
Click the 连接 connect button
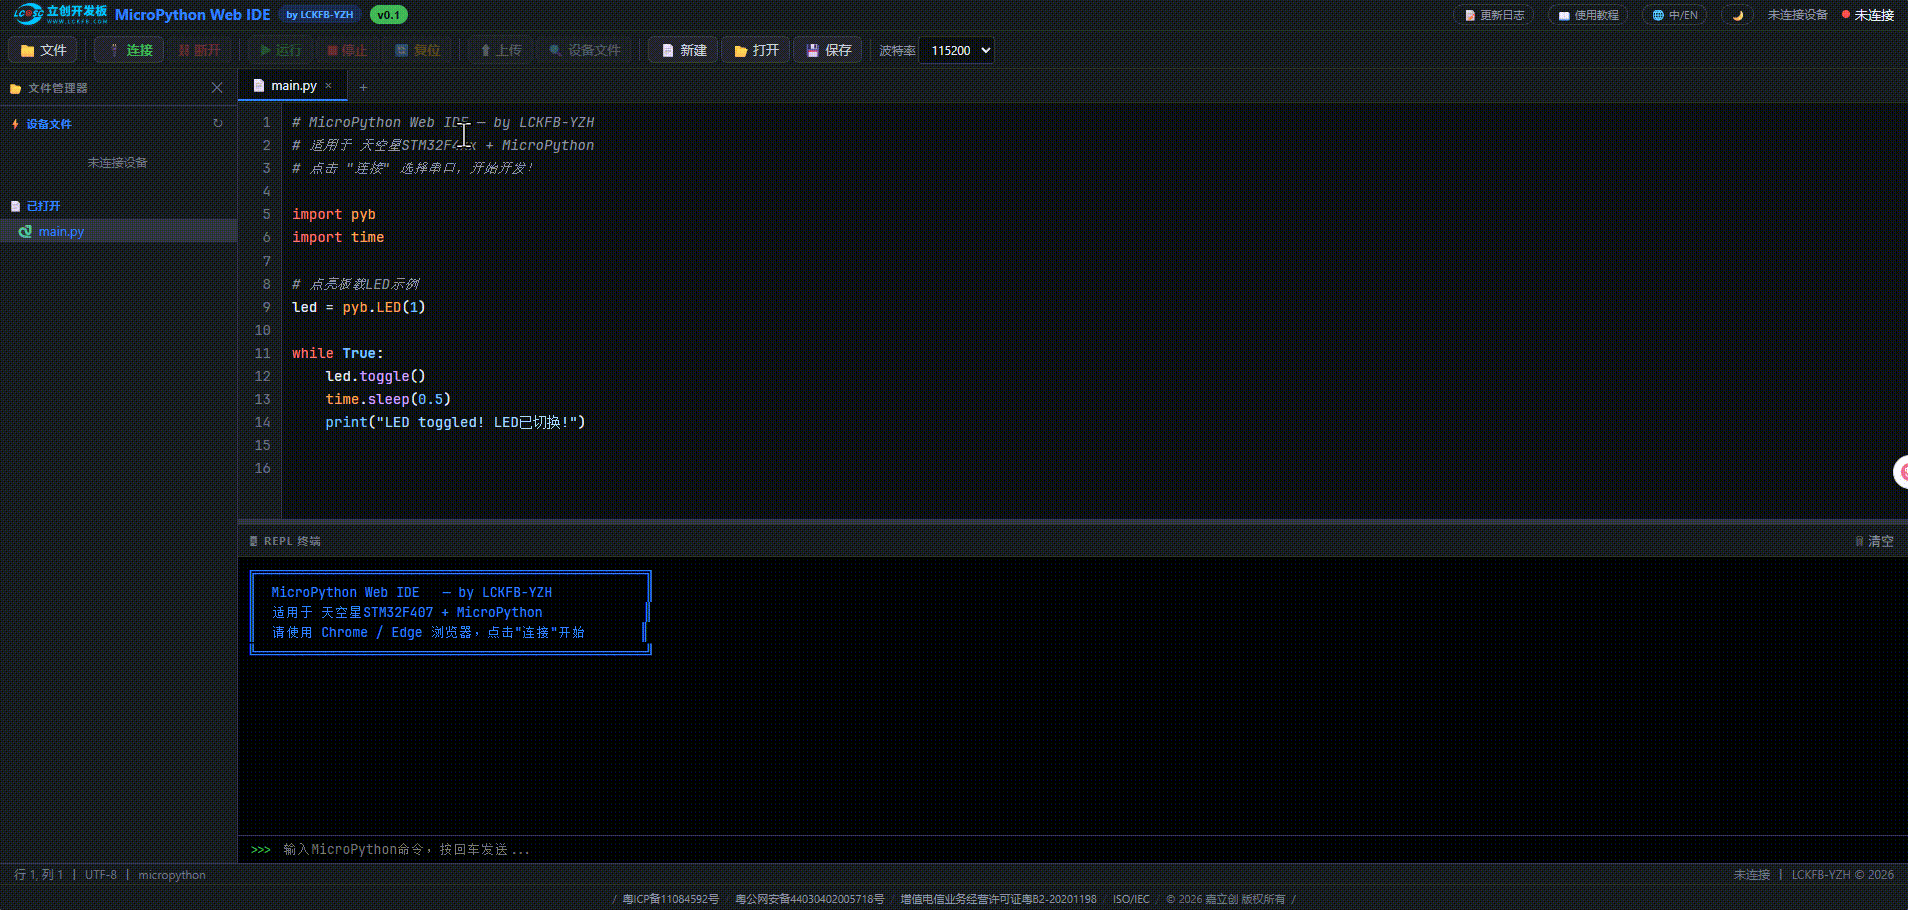(x=129, y=50)
